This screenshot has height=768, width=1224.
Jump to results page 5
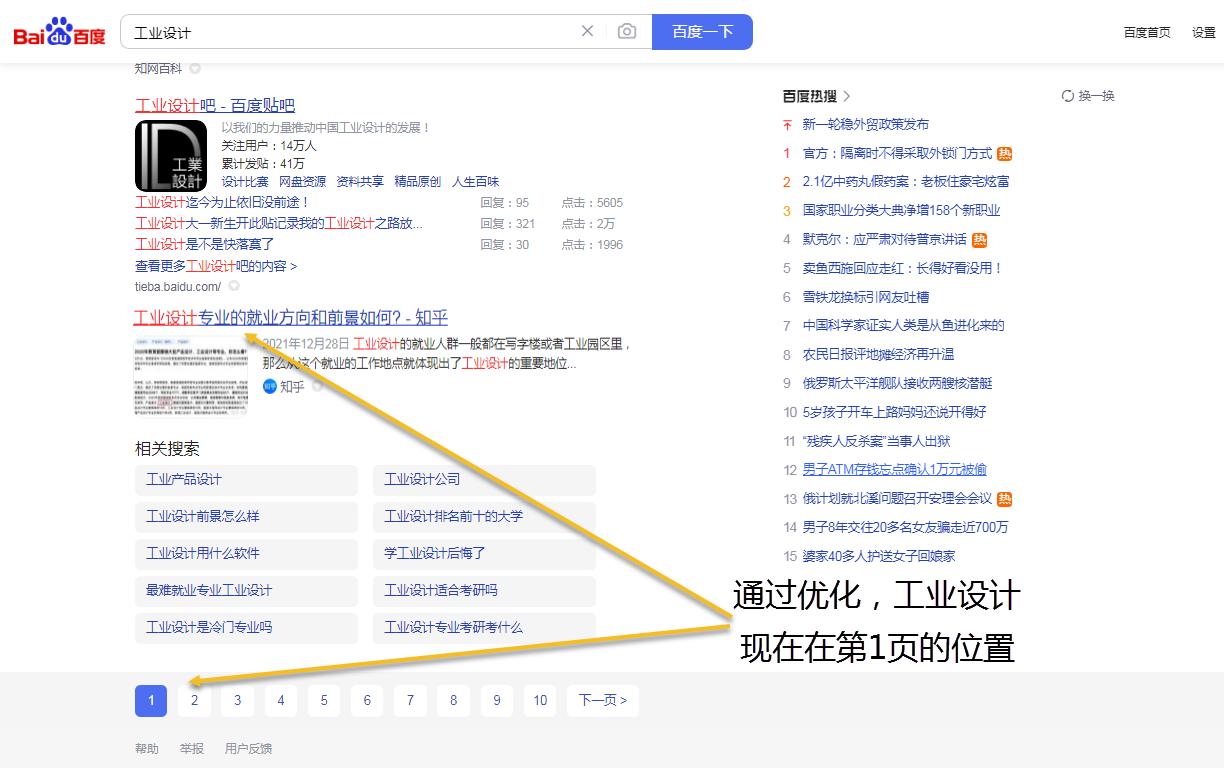click(x=323, y=701)
